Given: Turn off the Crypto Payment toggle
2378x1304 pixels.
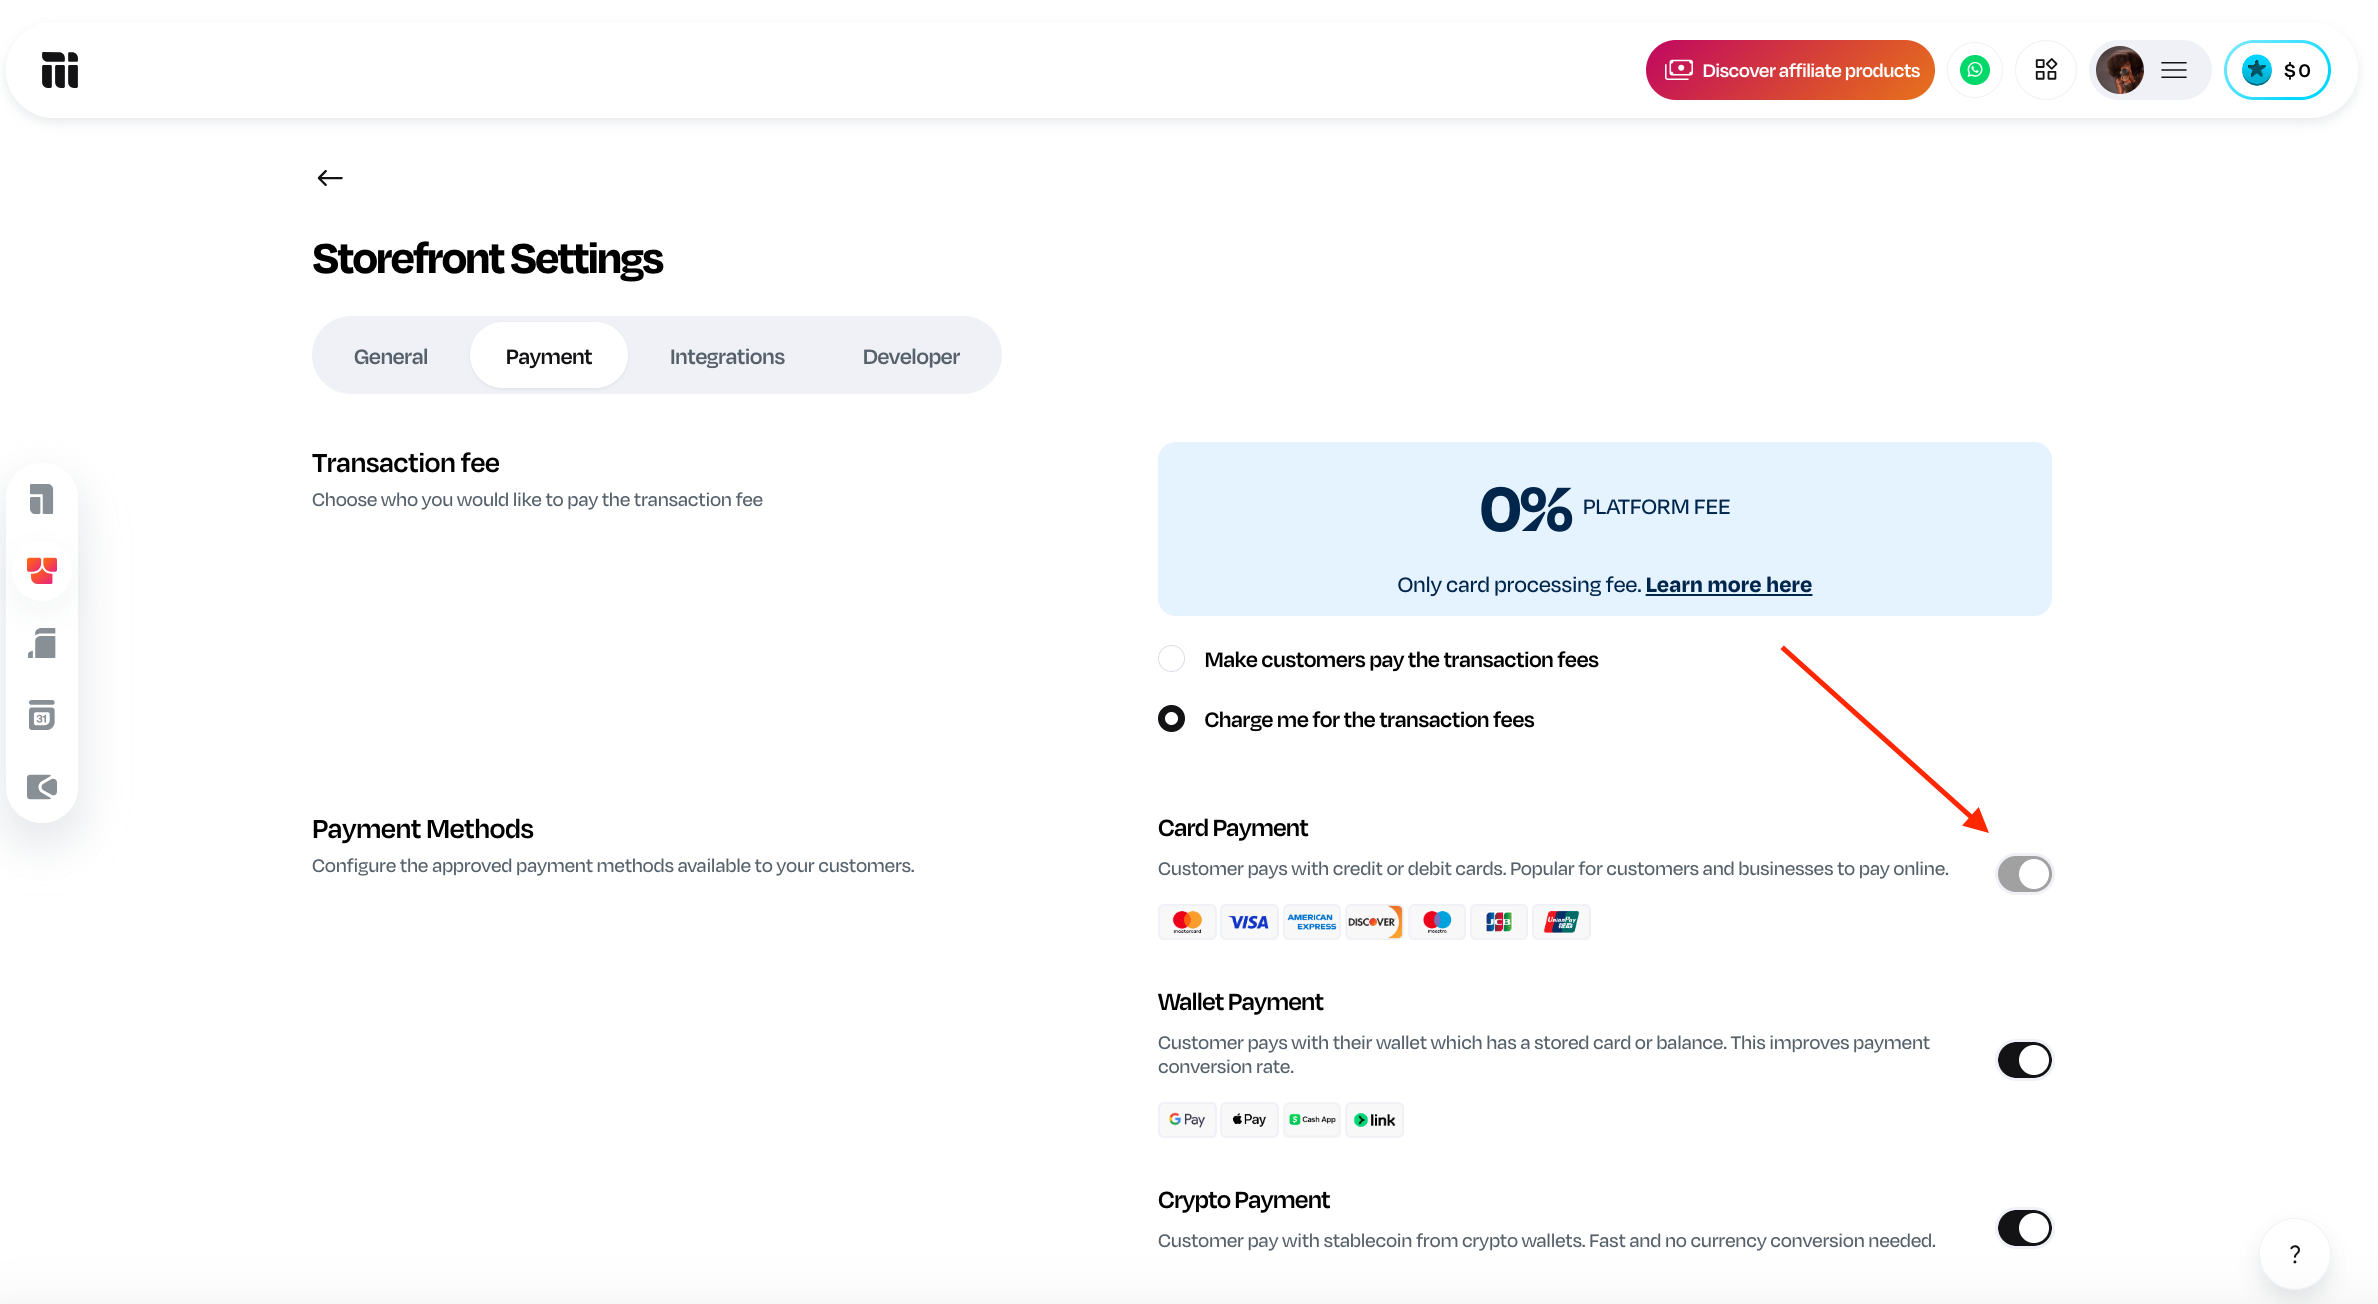Looking at the screenshot, I should click(2024, 1228).
